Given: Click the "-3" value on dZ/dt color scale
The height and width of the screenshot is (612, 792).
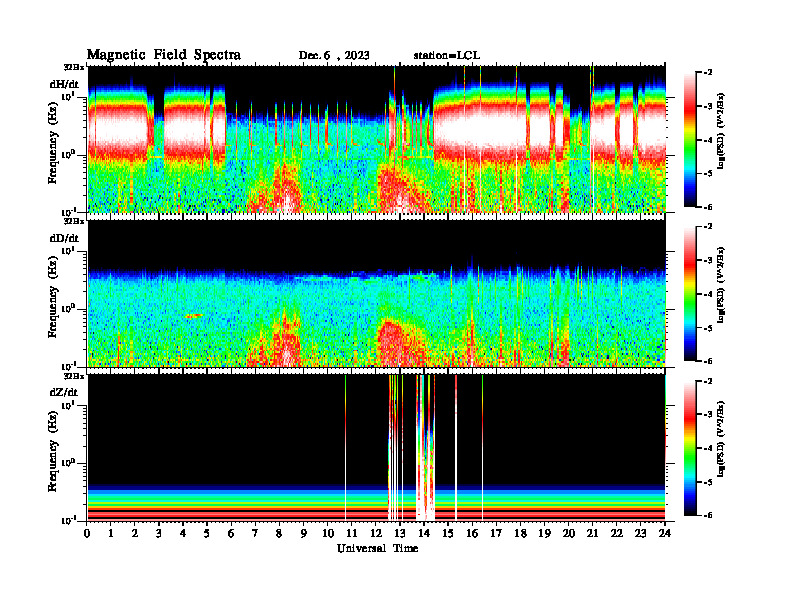Looking at the screenshot, I should click(x=708, y=414).
